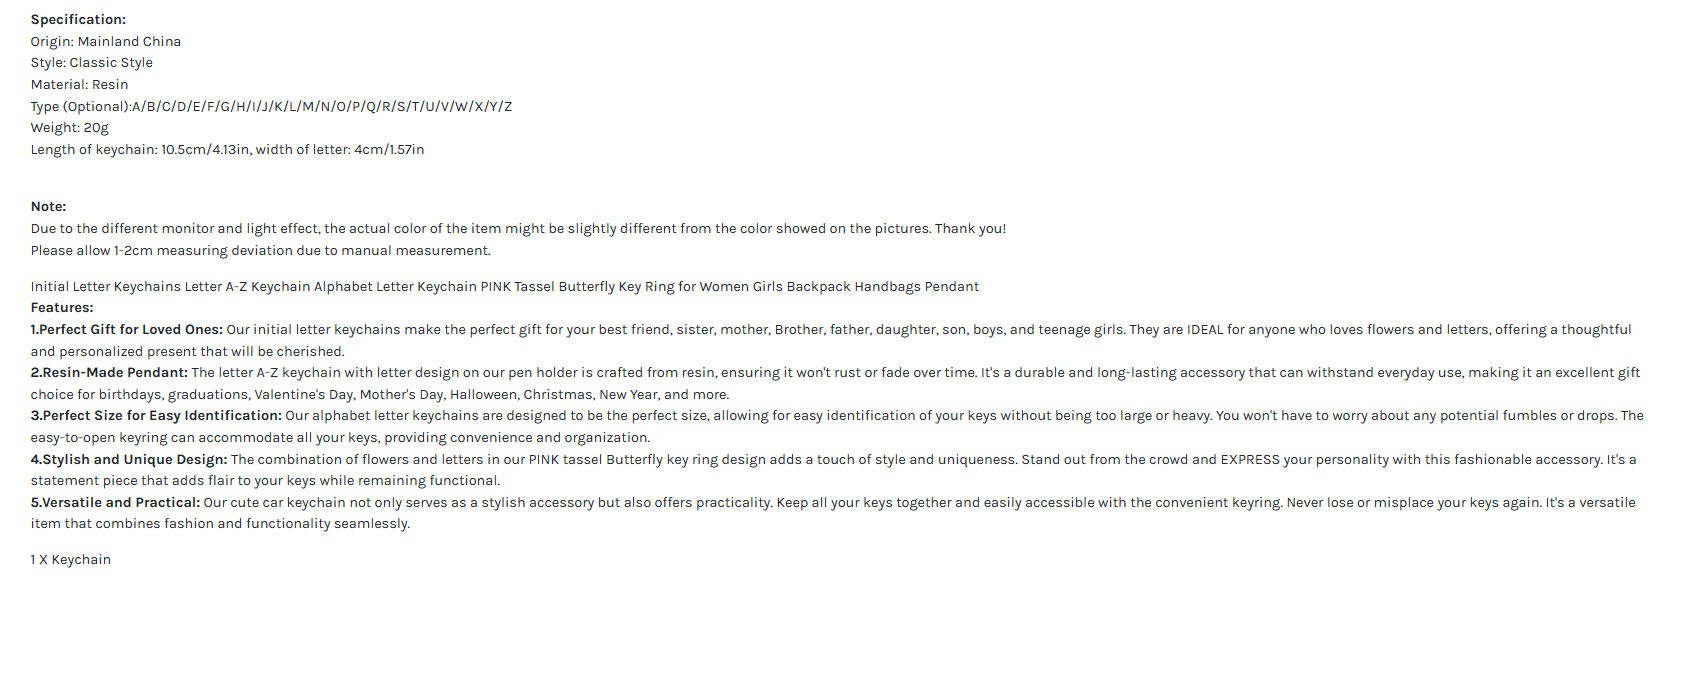Image resolution: width=1705 pixels, height=699 pixels.
Task: Click the Weight: 20g text
Action: [x=70, y=128]
